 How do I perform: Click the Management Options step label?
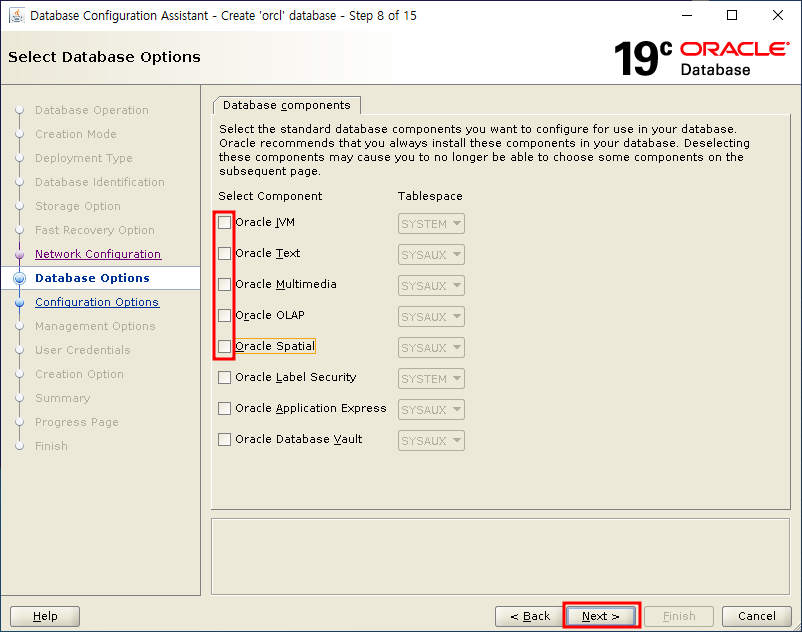[x=95, y=326]
